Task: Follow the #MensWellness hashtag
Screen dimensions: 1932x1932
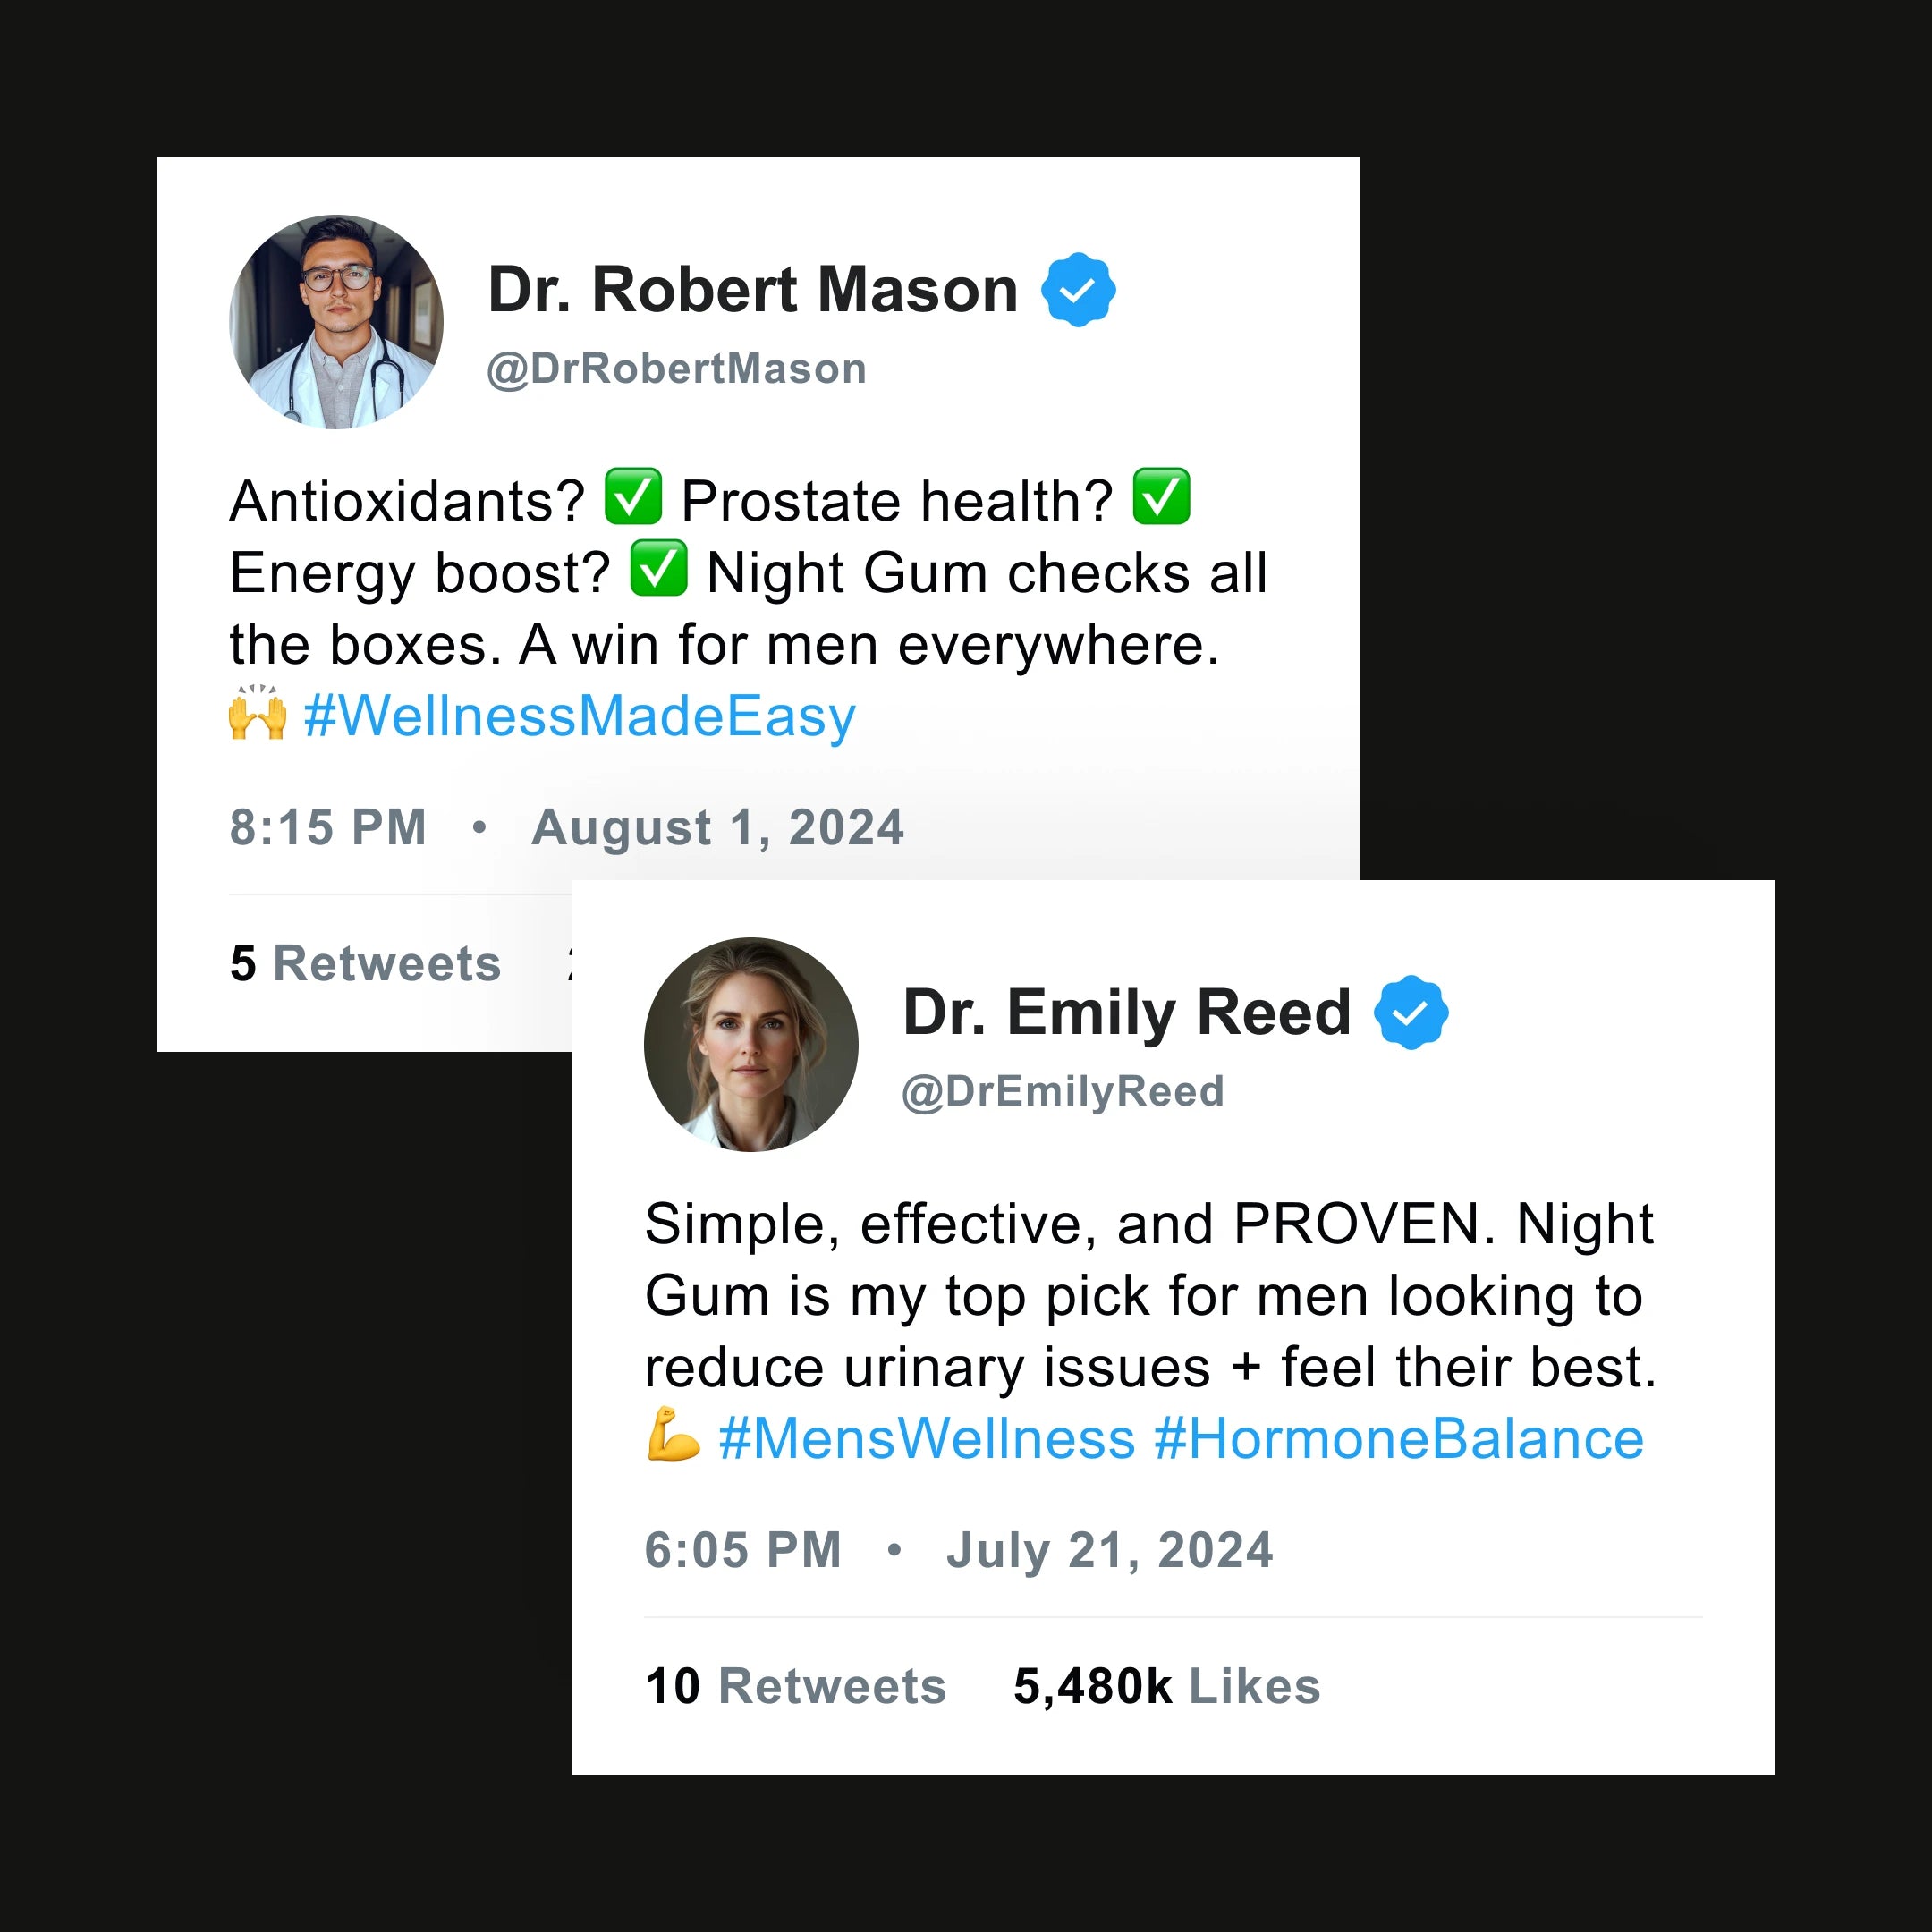Action: (x=926, y=1439)
